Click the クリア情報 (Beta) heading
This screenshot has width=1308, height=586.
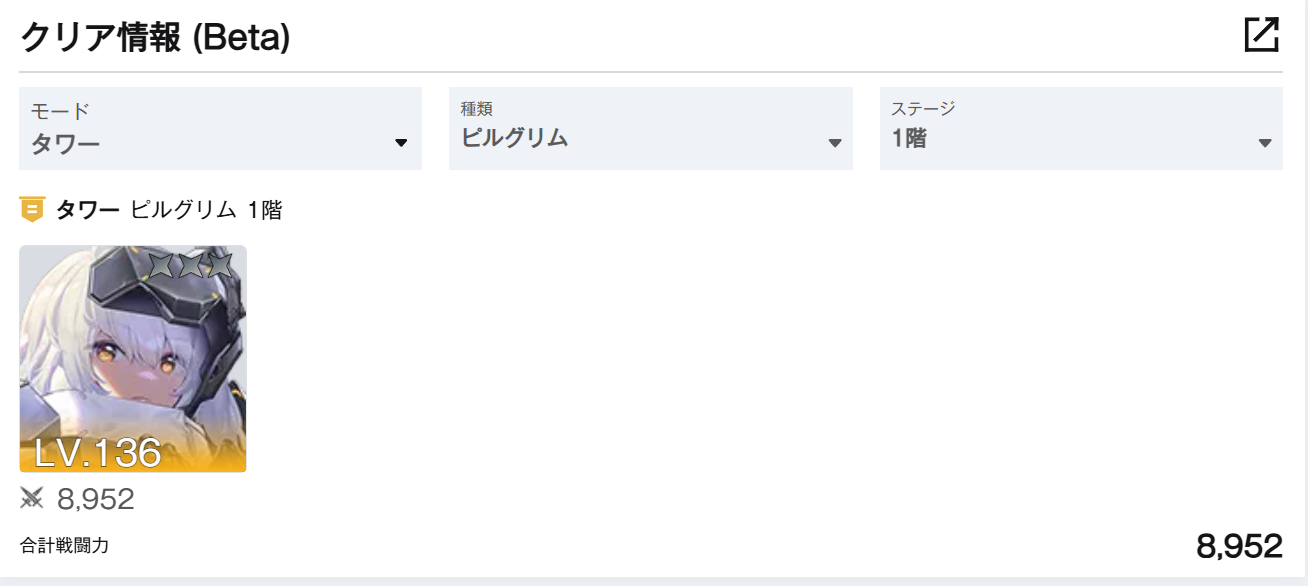[x=155, y=38]
